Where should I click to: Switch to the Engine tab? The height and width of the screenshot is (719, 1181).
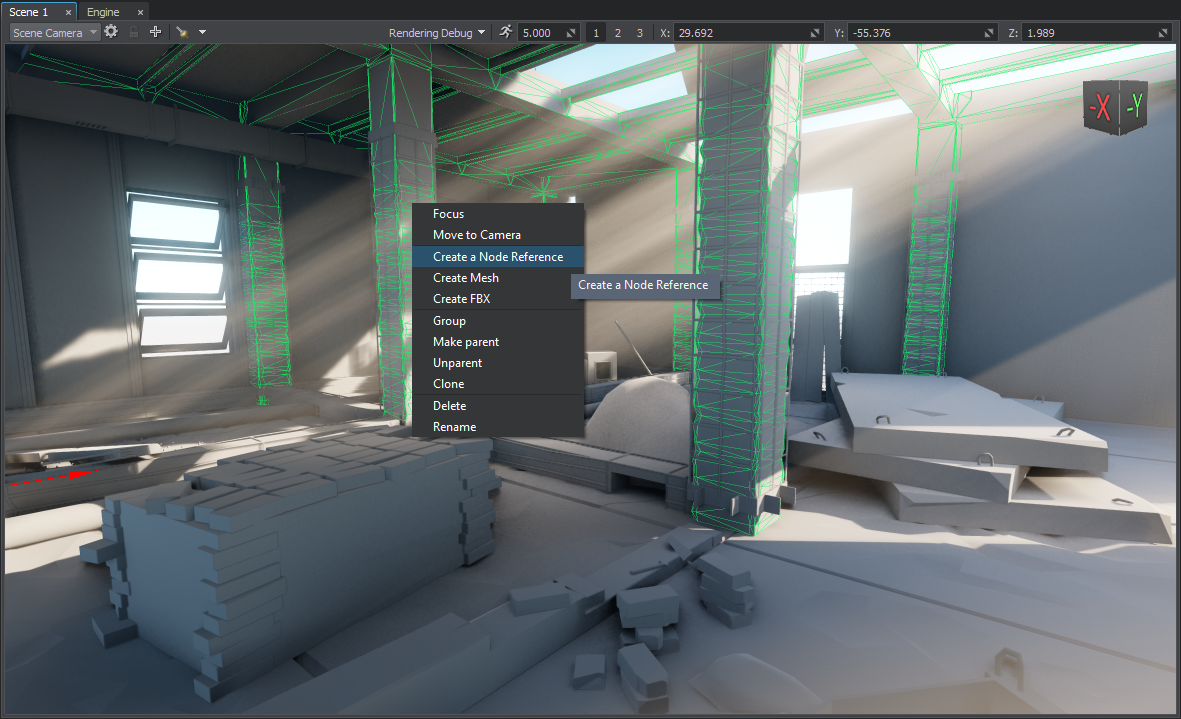[x=103, y=12]
